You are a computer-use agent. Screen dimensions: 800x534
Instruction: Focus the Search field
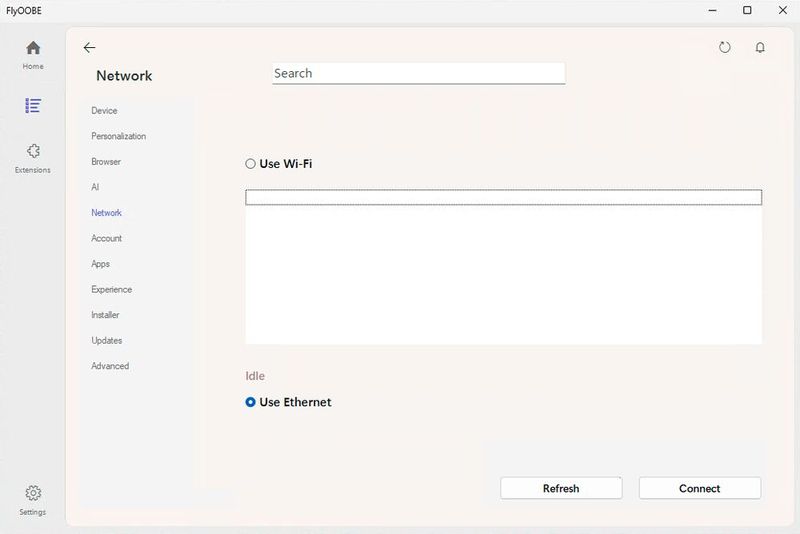[x=418, y=73]
